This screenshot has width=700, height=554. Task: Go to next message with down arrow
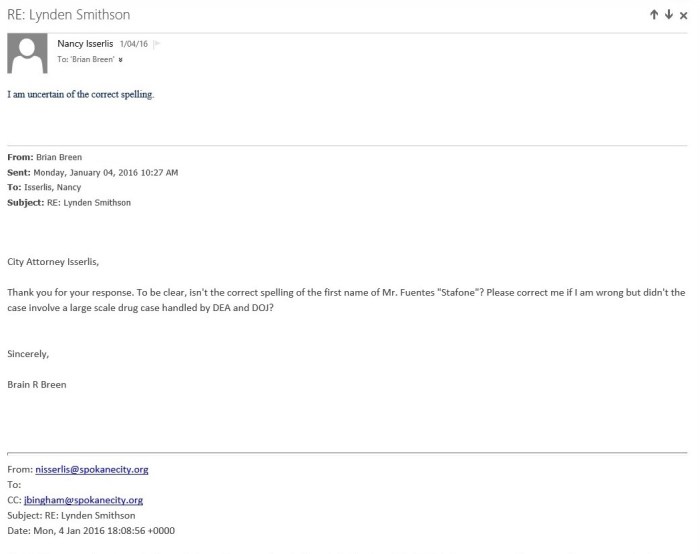coord(669,15)
